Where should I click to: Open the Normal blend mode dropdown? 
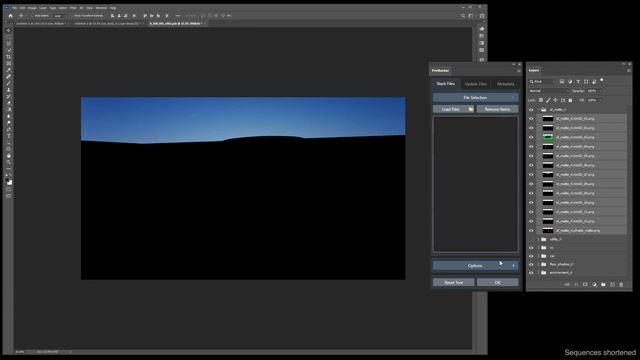549,91
